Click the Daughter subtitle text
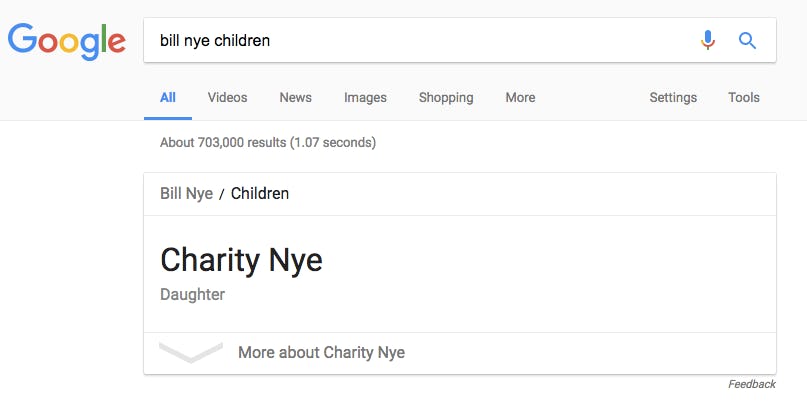 click(x=192, y=295)
